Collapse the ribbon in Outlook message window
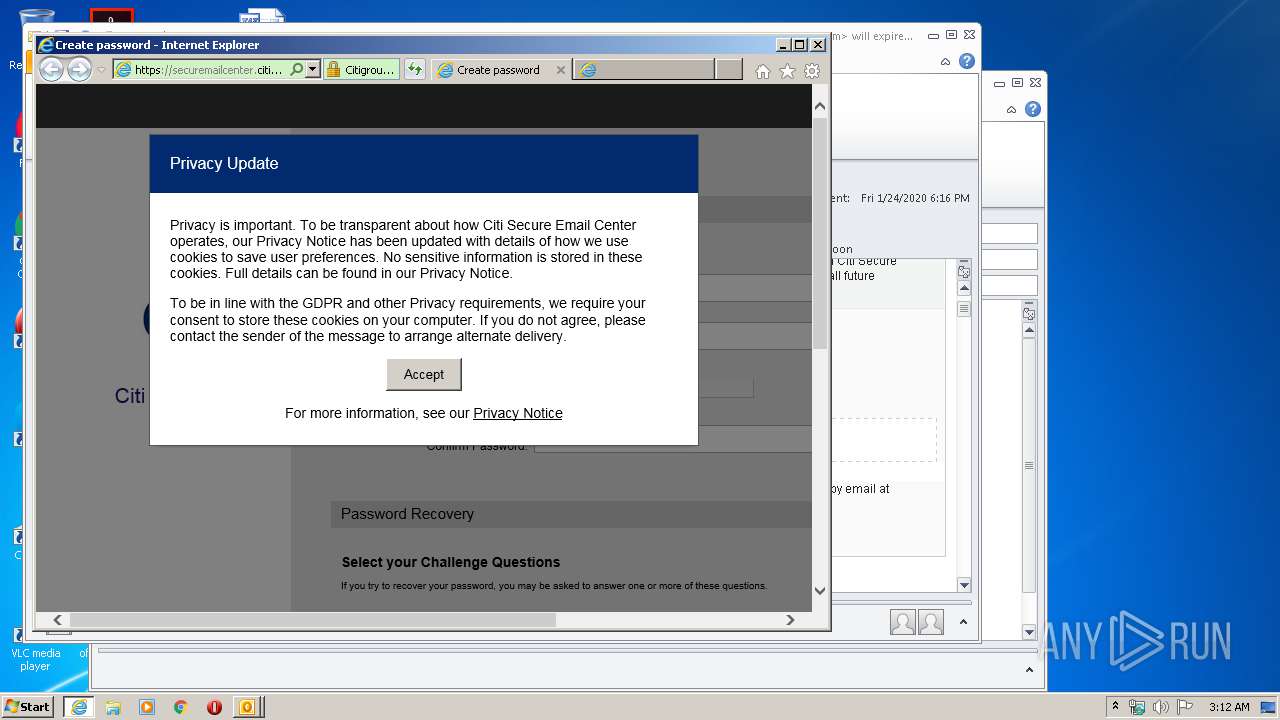 point(945,62)
